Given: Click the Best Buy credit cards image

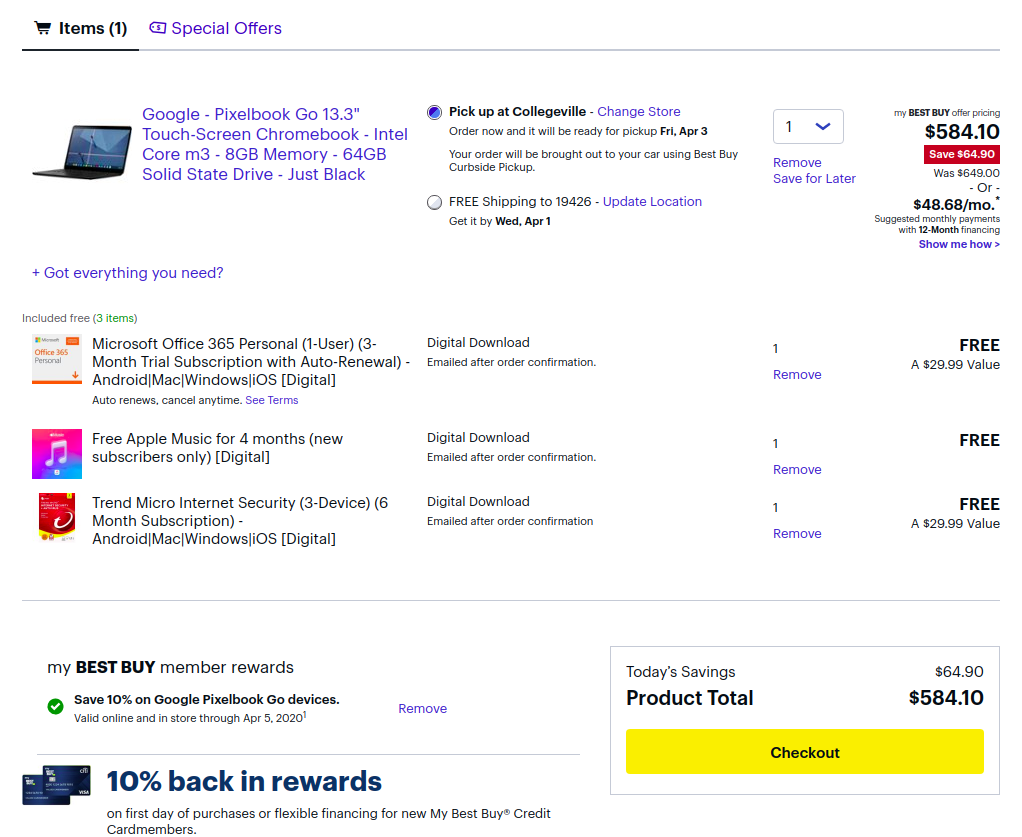Looking at the screenshot, I should (57, 785).
